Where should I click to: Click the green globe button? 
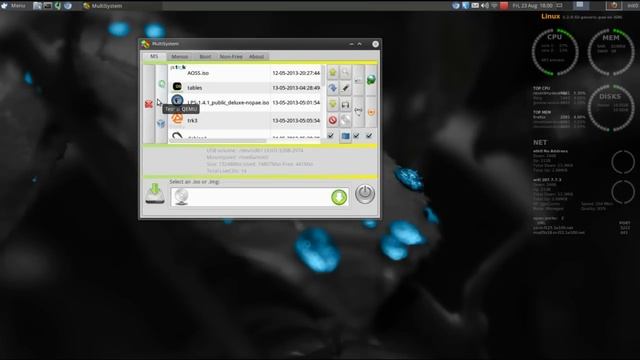(371, 80)
